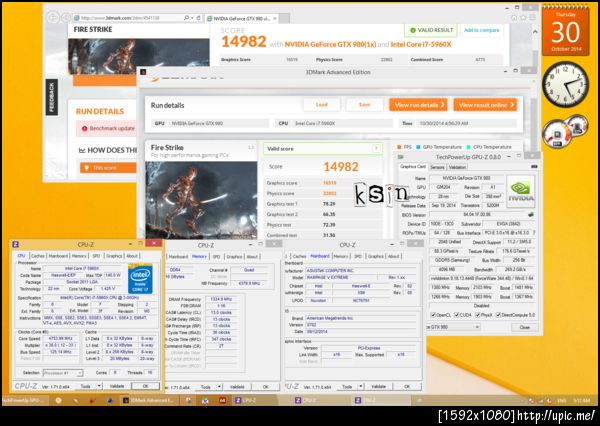Click the 3DMark Advanced Edition title icon
This screenshot has height=426, width=600.
[x=143, y=72]
